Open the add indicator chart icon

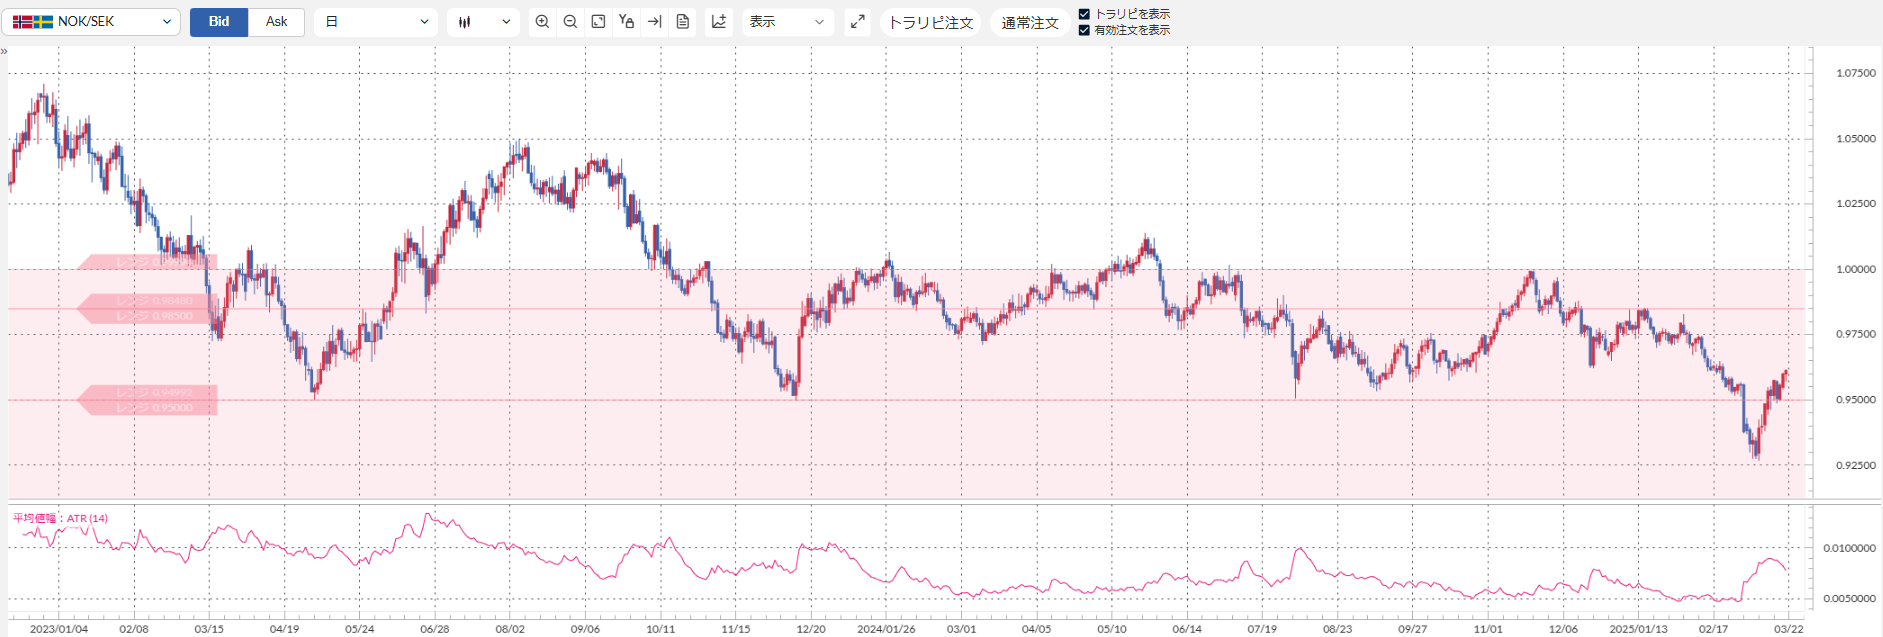pos(719,21)
